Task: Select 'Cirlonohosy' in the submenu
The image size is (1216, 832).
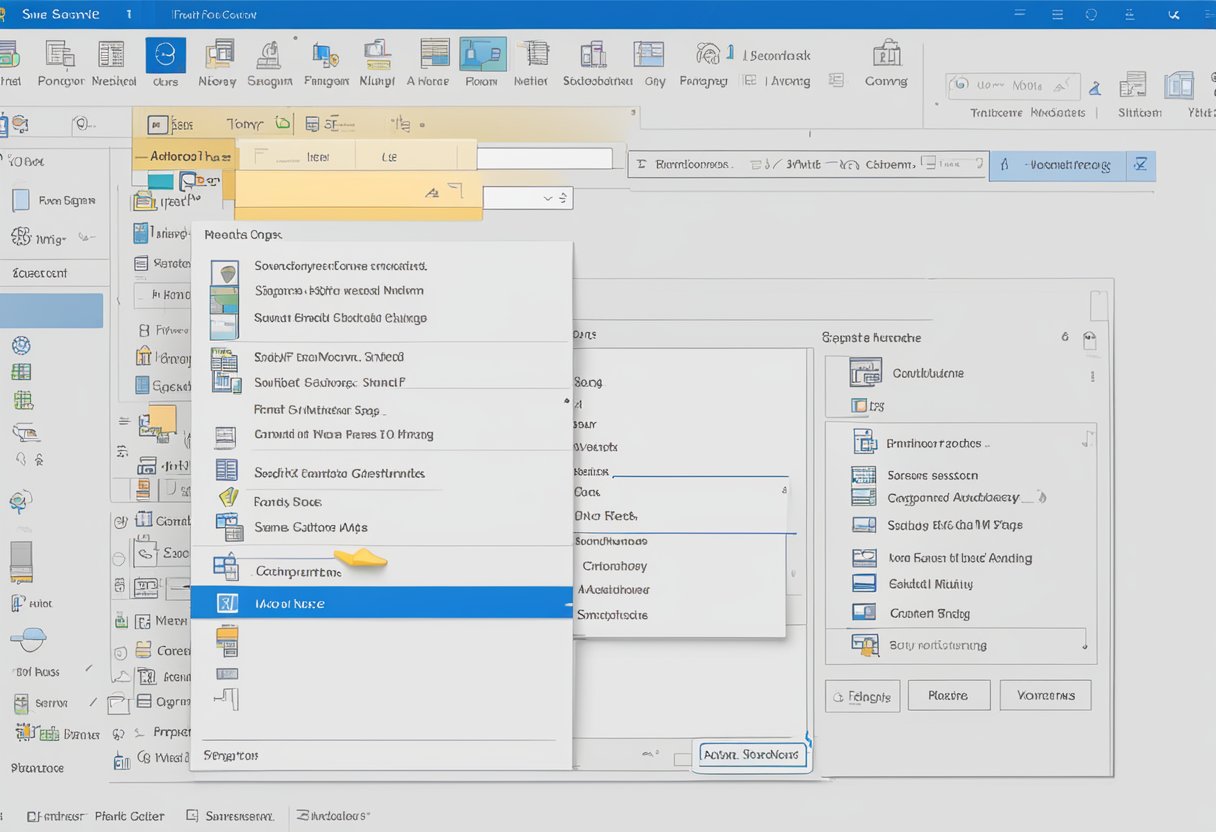Action: 615,566
